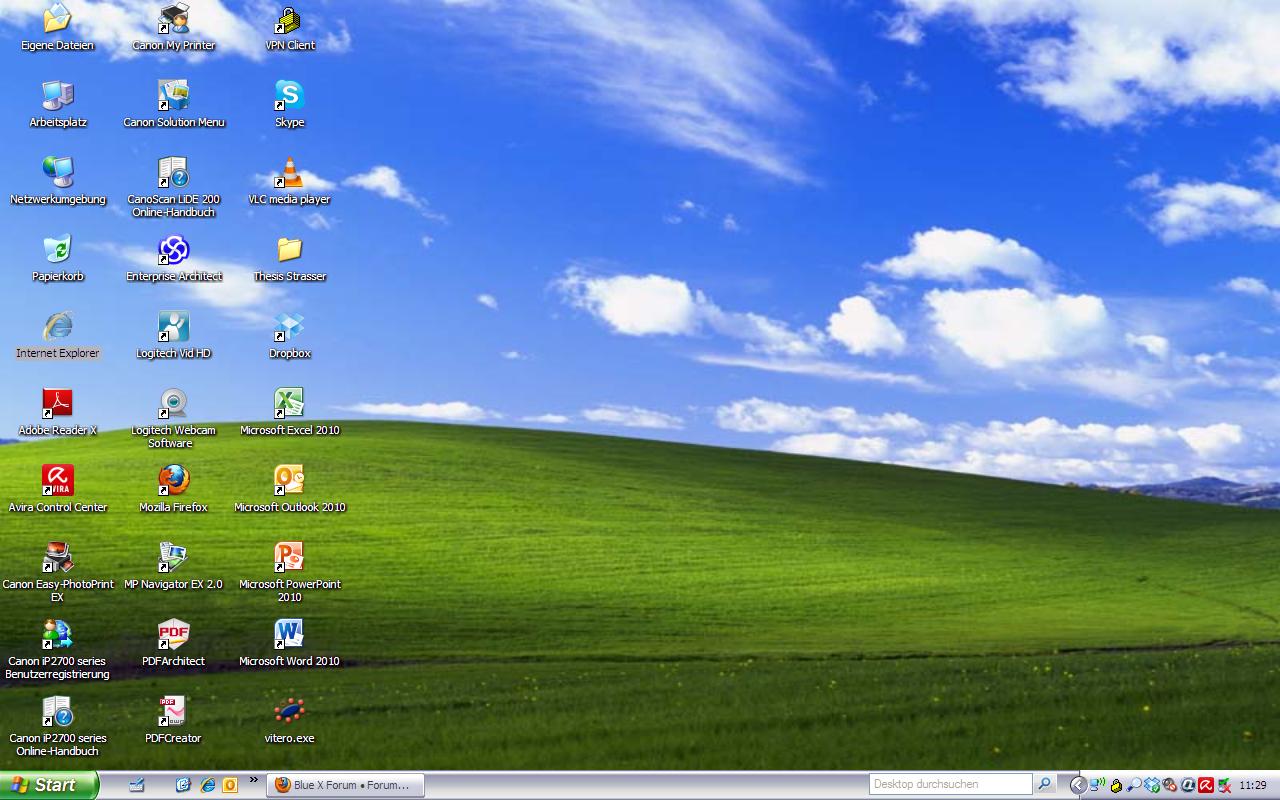This screenshot has width=1280, height=800.
Task: Select the Netzwerkumgebung icon
Action: coord(58,182)
